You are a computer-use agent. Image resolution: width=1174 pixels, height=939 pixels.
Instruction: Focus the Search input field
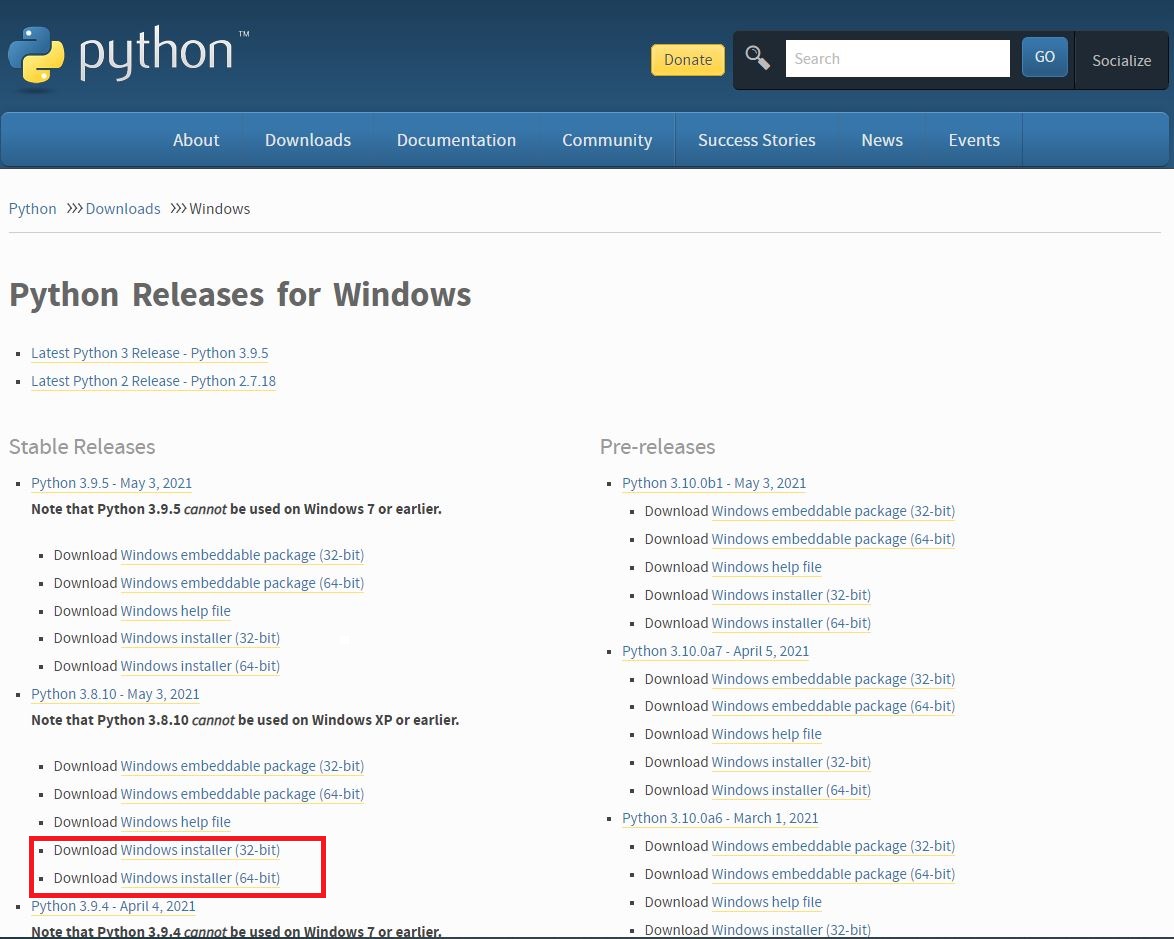pyautogui.click(x=897, y=59)
